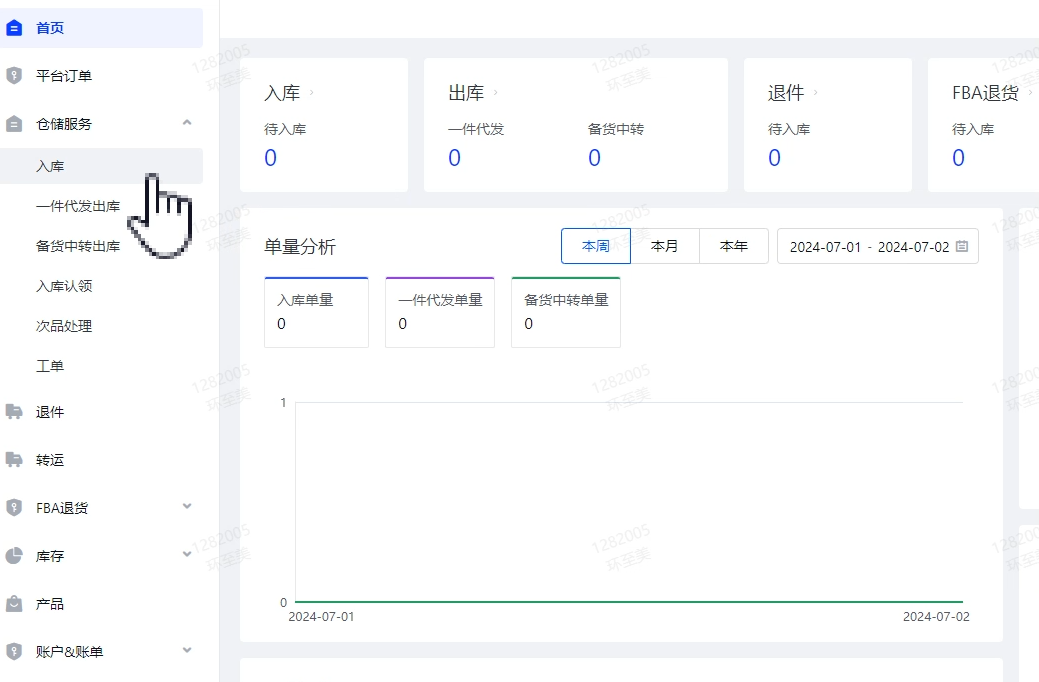Select the 一件代发单量 metric card
Viewport: 1039px width, 682px height.
[440, 312]
